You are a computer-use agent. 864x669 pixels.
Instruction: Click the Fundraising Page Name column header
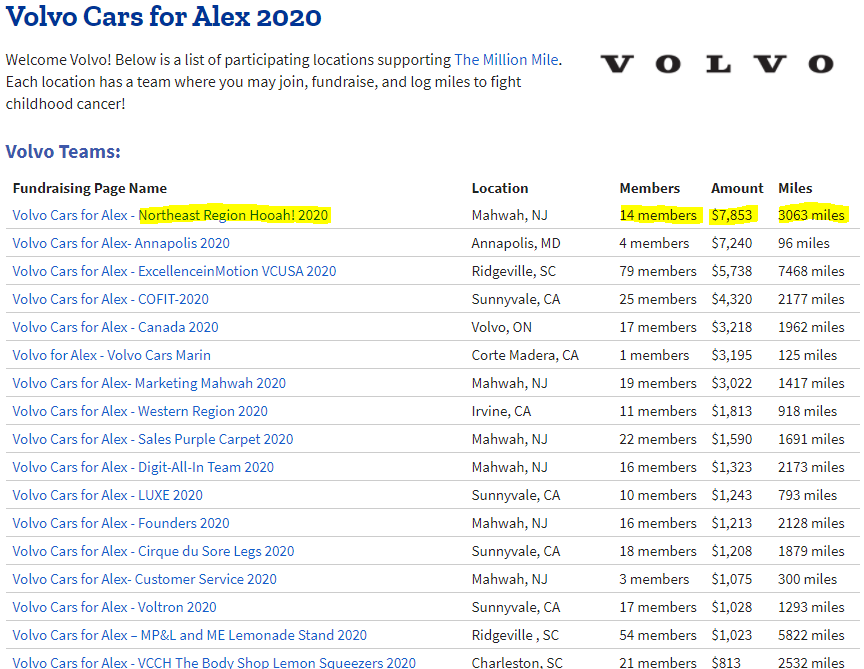(90, 188)
